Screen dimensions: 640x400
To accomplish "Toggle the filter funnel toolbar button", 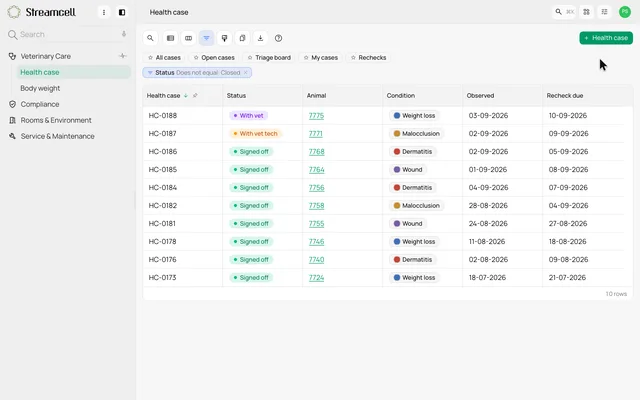I will pos(206,38).
